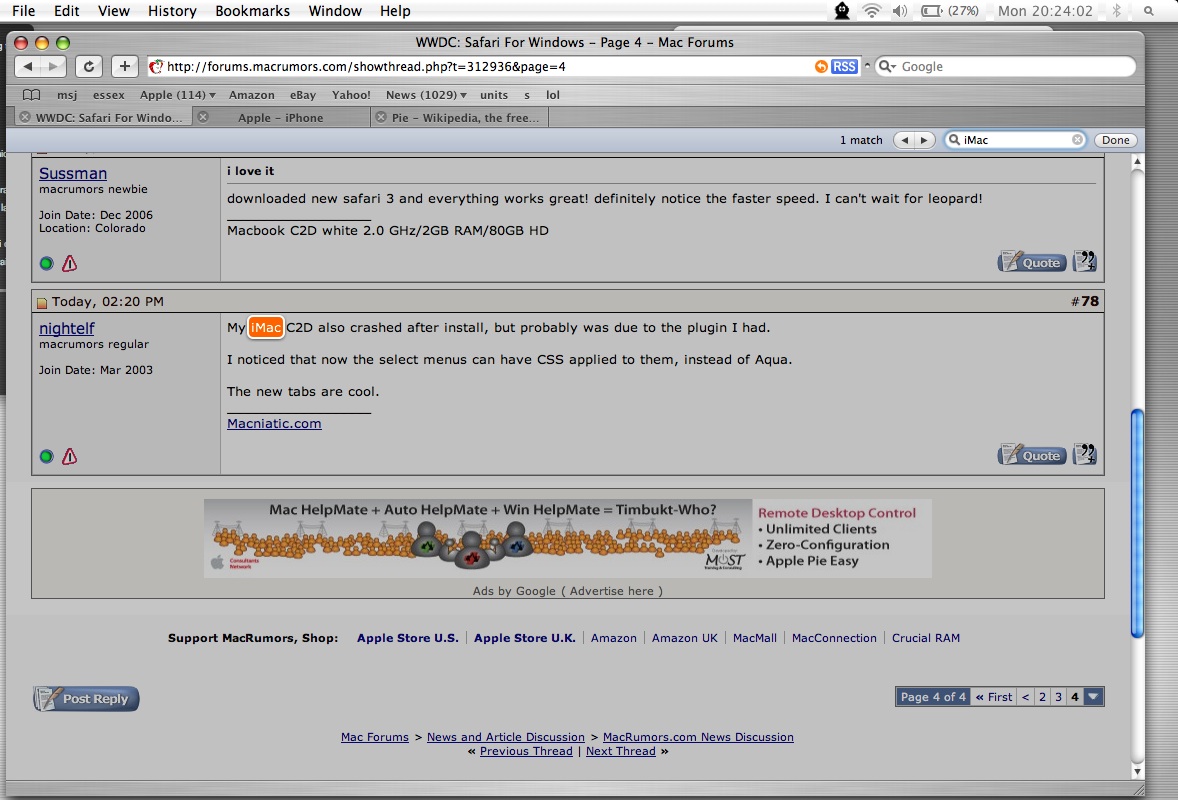Open nightelf's profile link
This screenshot has width=1178, height=800.
click(x=67, y=328)
